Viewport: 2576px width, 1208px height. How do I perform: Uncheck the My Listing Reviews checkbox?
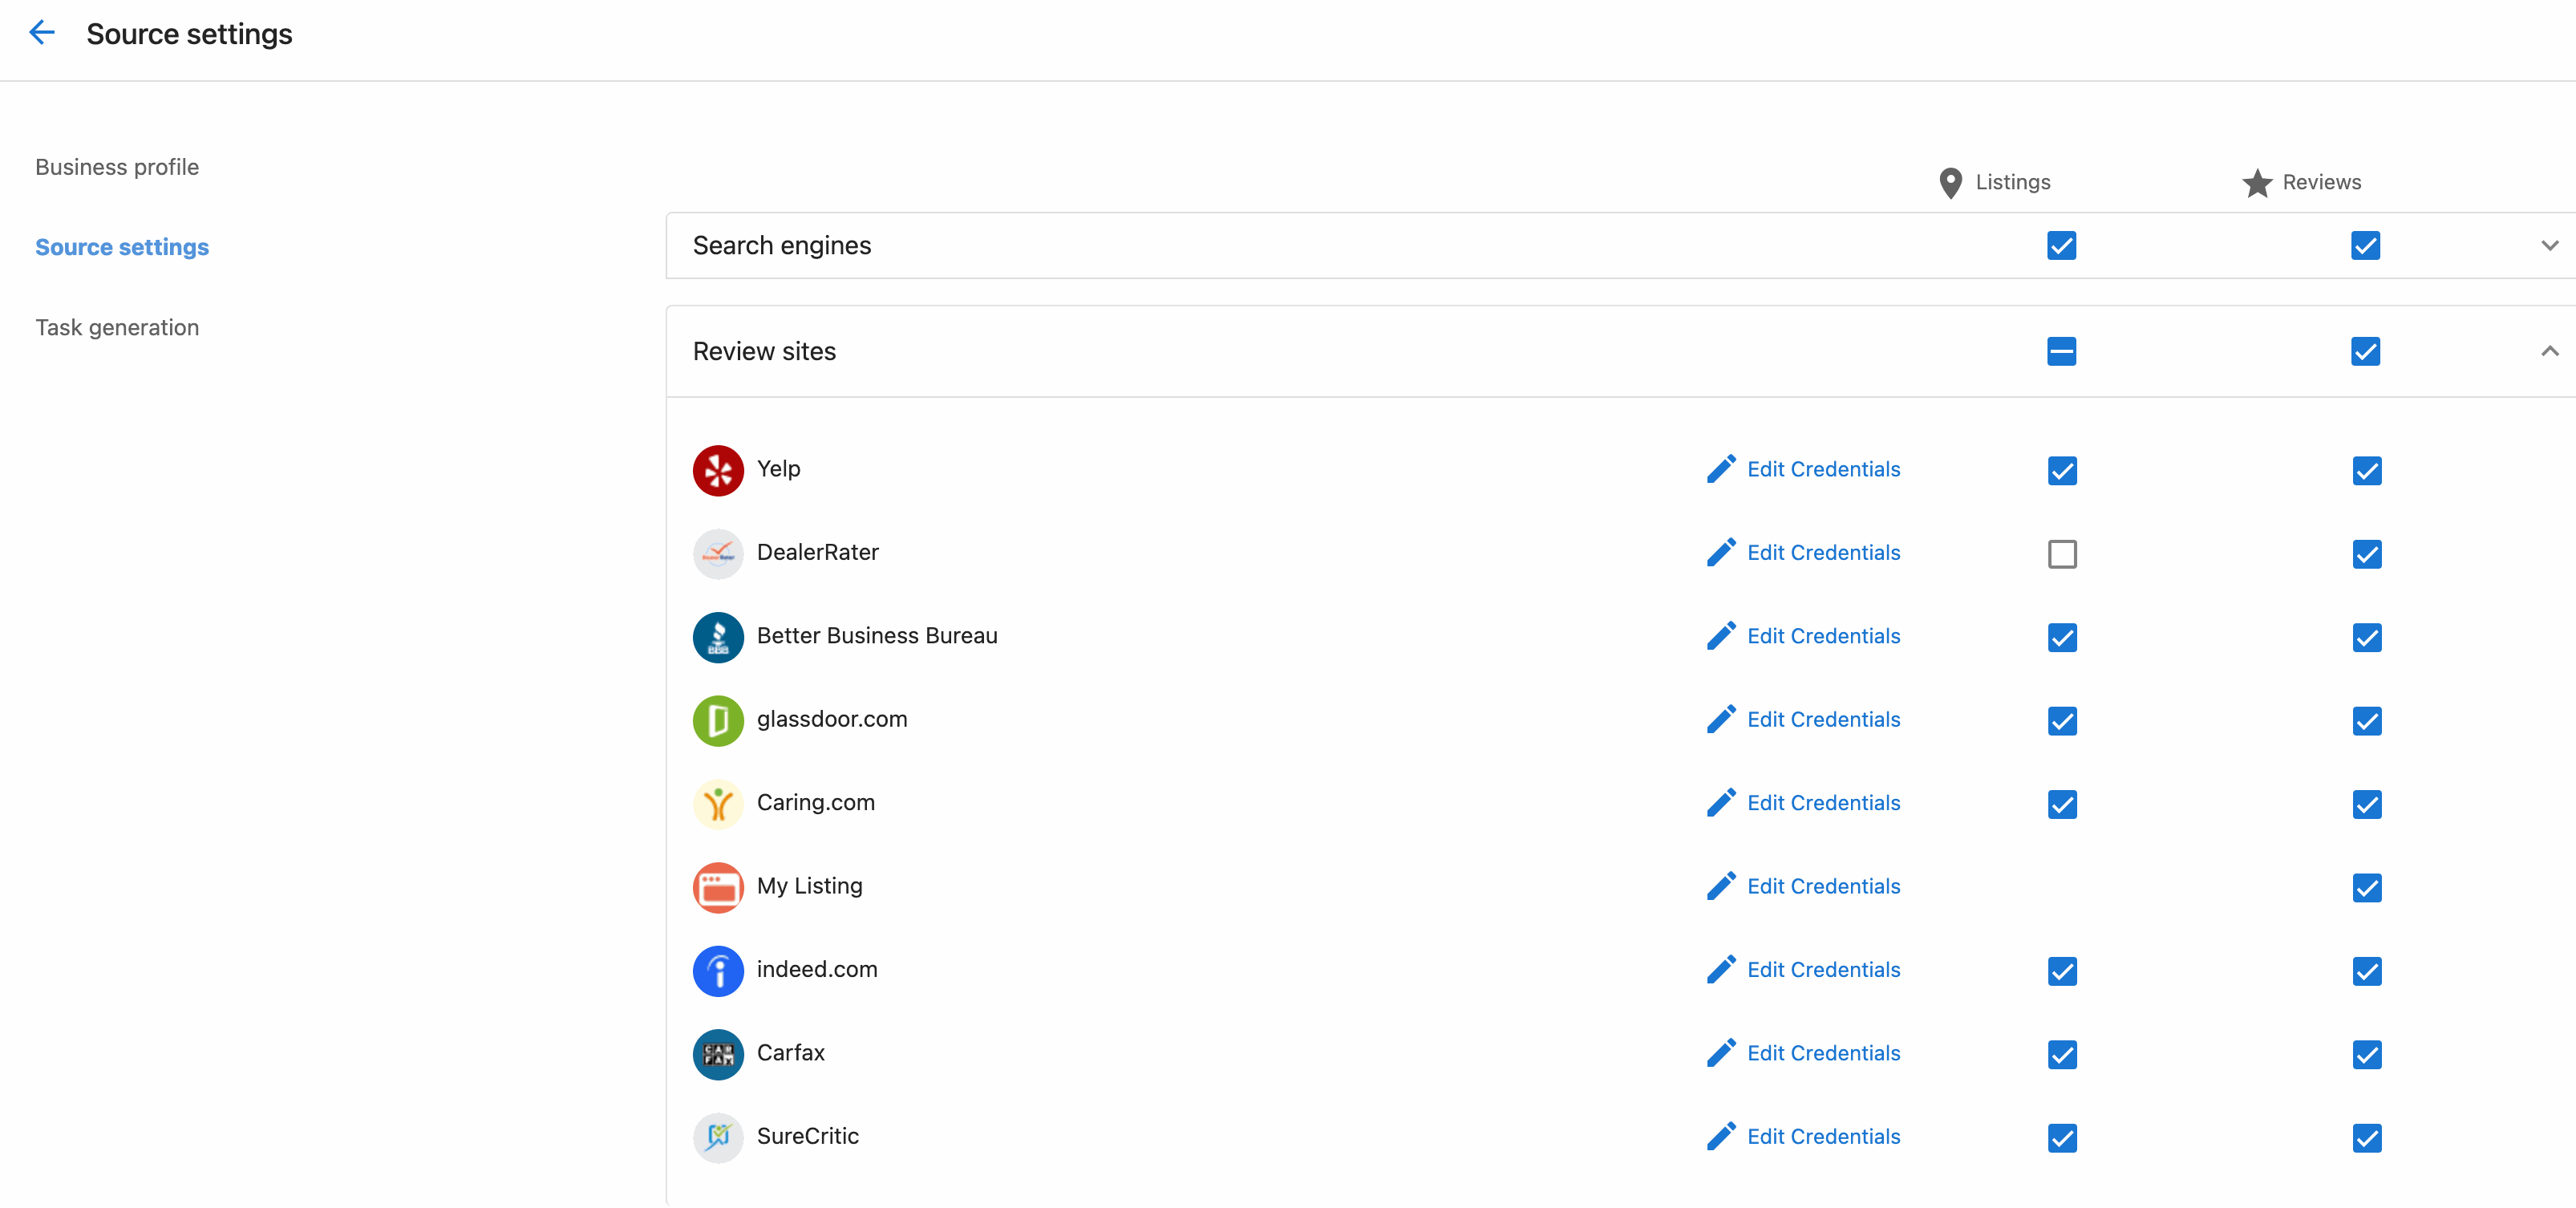[x=2366, y=888]
